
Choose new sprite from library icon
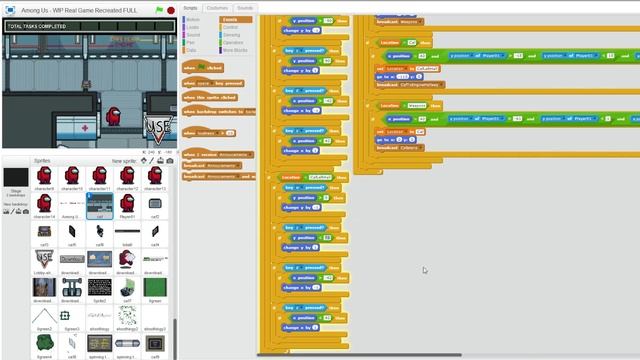(x=144, y=161)
